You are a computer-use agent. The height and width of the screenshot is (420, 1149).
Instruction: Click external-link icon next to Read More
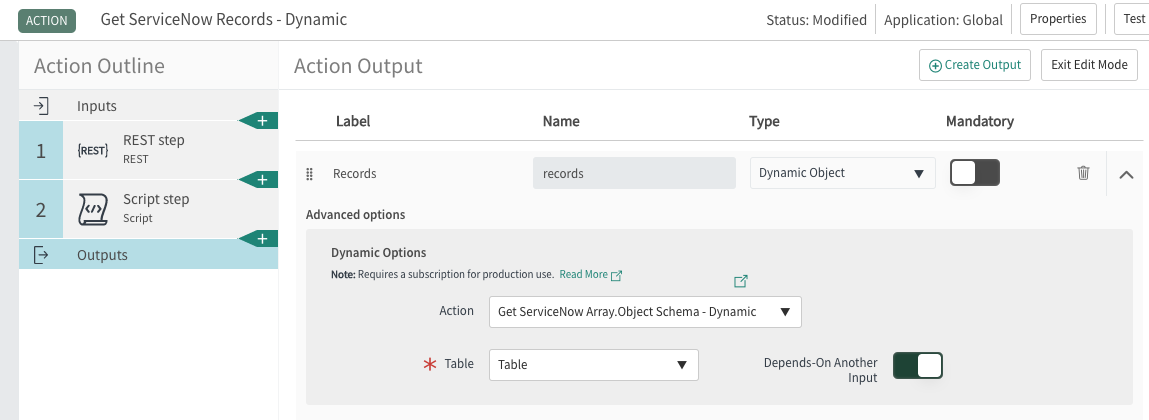(x=616, y=276)
